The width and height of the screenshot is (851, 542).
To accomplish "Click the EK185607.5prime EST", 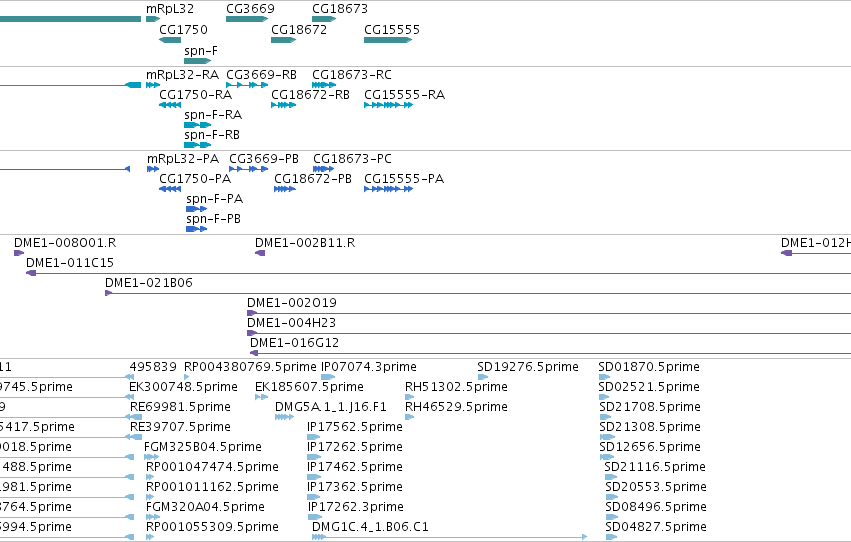I will (x=262, y=397).
